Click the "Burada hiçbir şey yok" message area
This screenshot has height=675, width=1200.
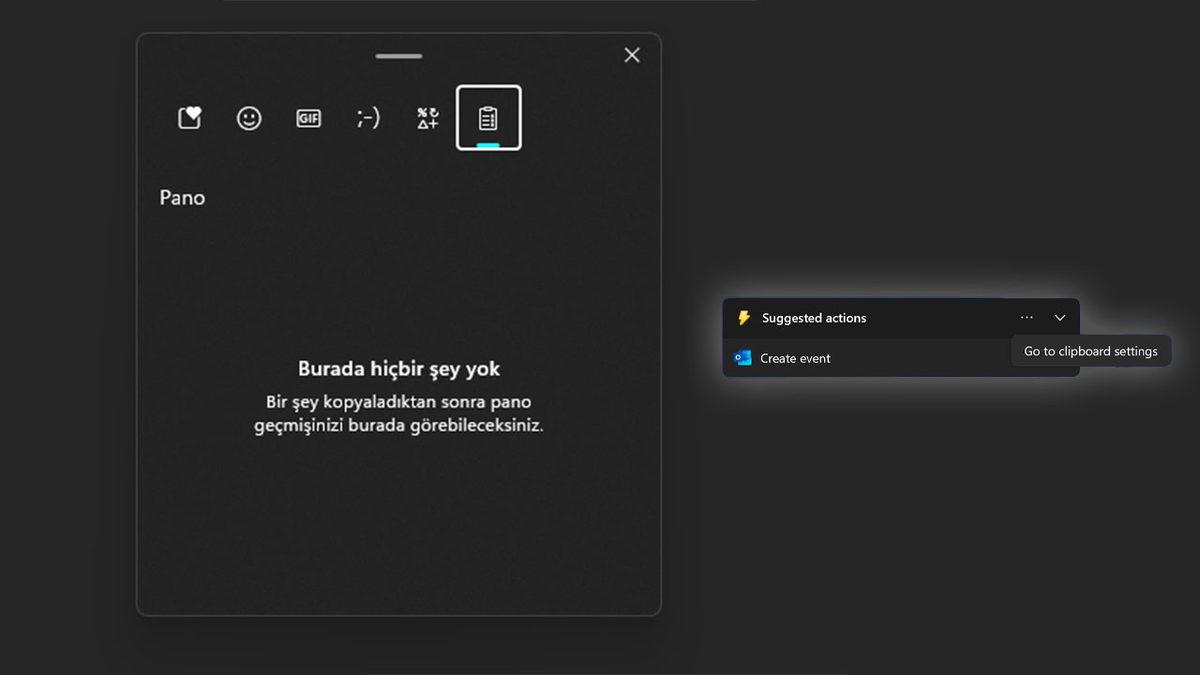pos(398,369)
